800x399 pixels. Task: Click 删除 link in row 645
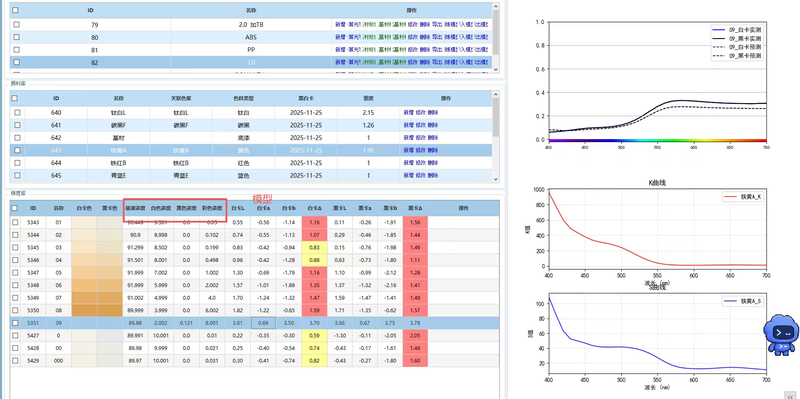point(433,176)
